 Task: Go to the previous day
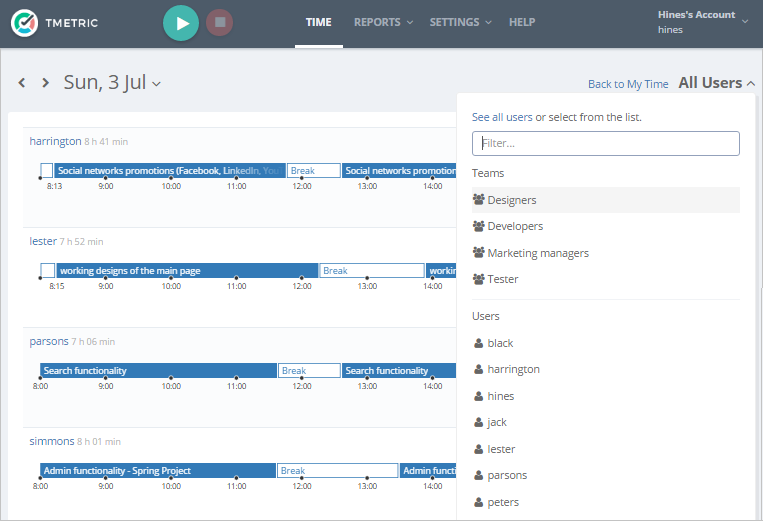click(21, 83)
